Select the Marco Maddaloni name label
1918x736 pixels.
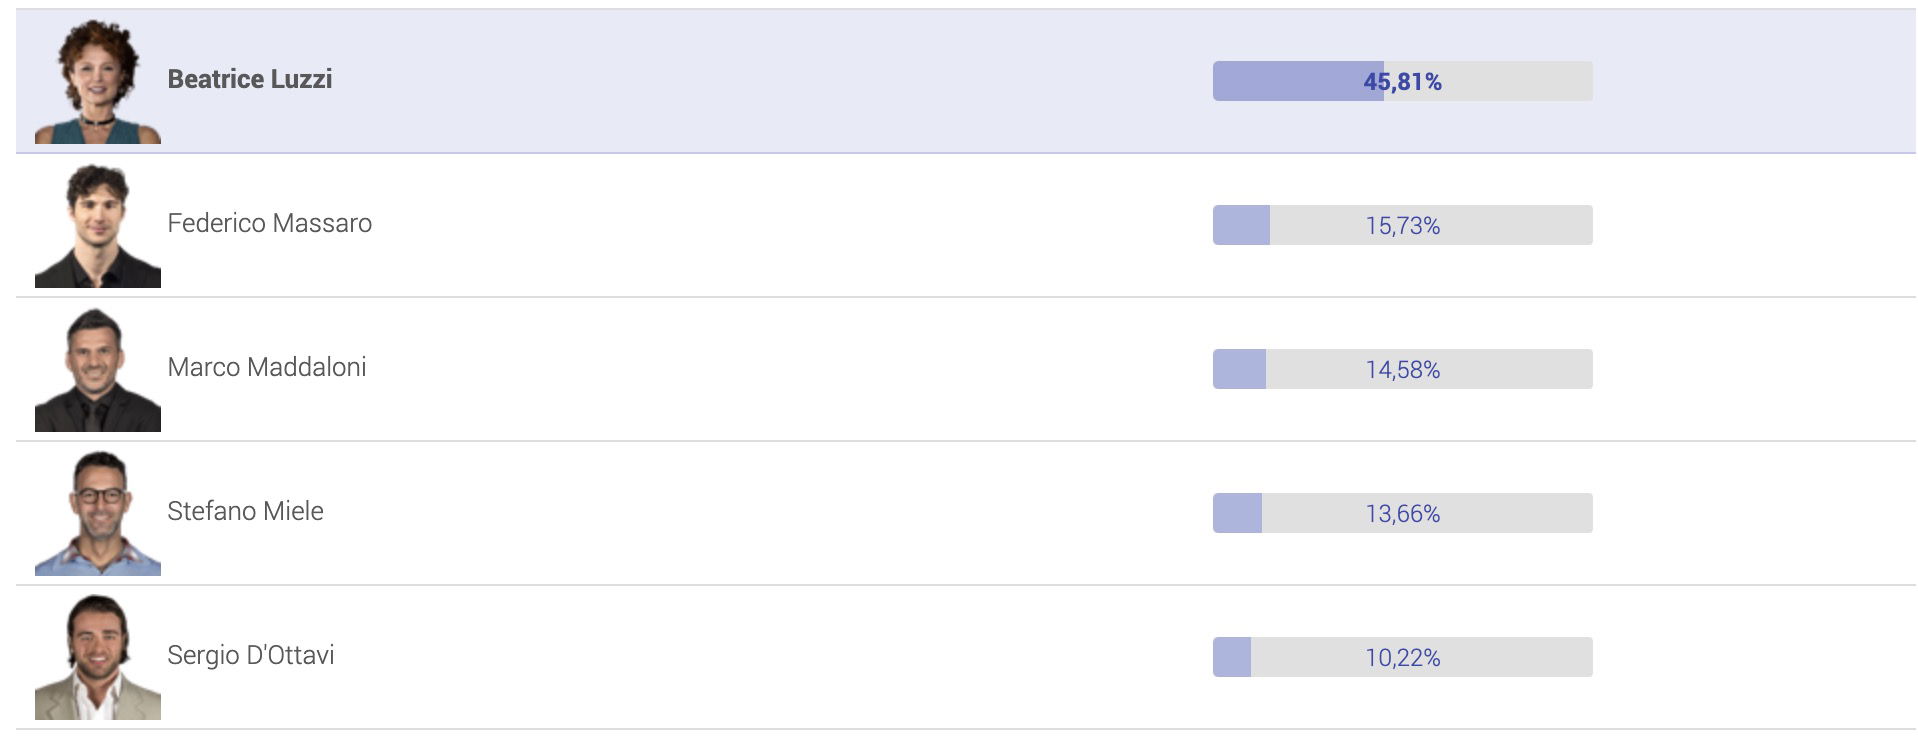tap(267, 367)
